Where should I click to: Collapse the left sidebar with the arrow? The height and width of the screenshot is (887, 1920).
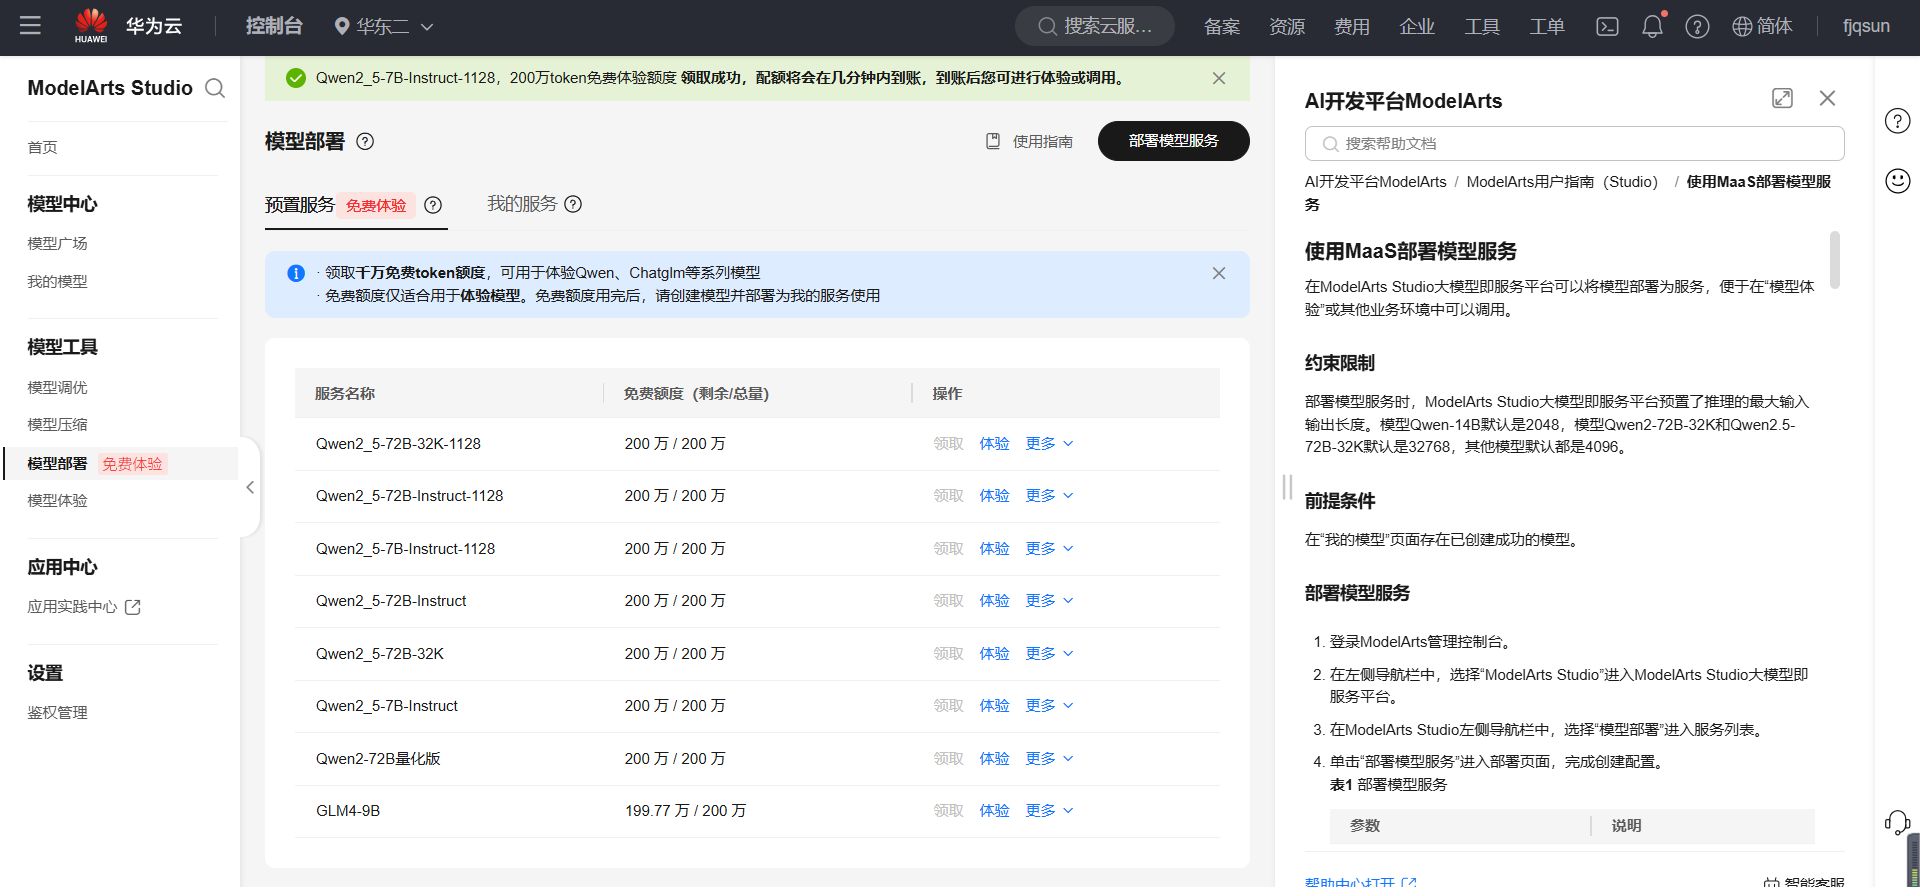pos(250,487)
